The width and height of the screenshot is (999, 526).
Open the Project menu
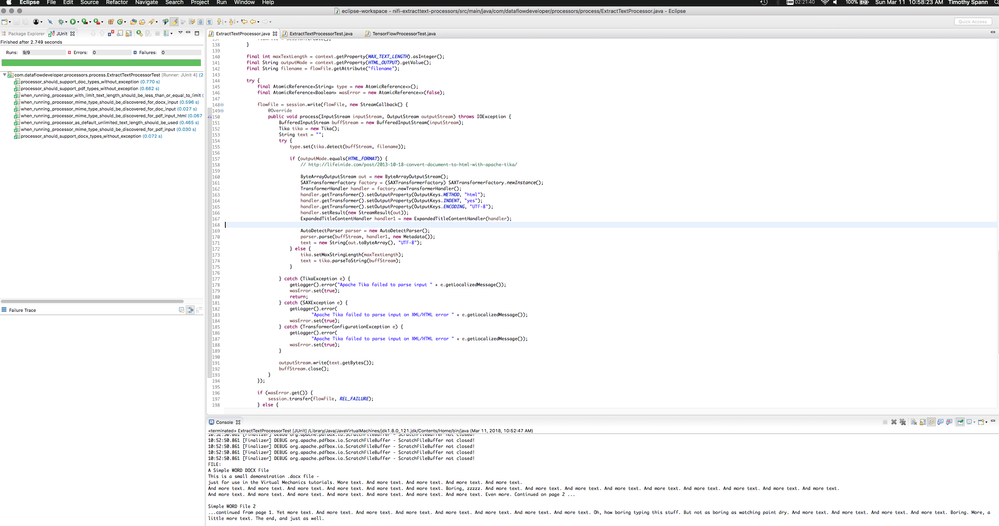[x=199, y=3]
